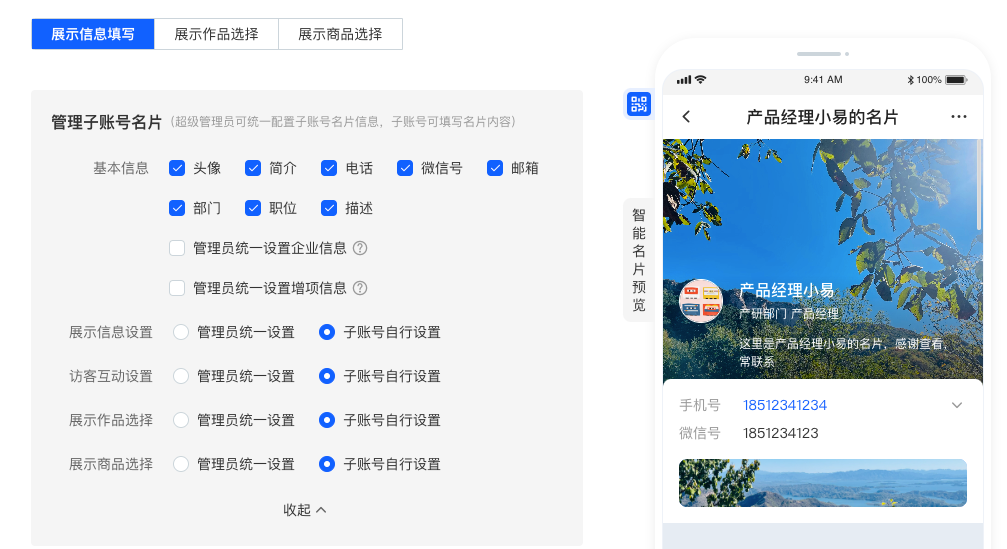This screenshot has width=1007, height=549.
Task: Uncheck the 电话 checkbox
Action: (329, 168)
